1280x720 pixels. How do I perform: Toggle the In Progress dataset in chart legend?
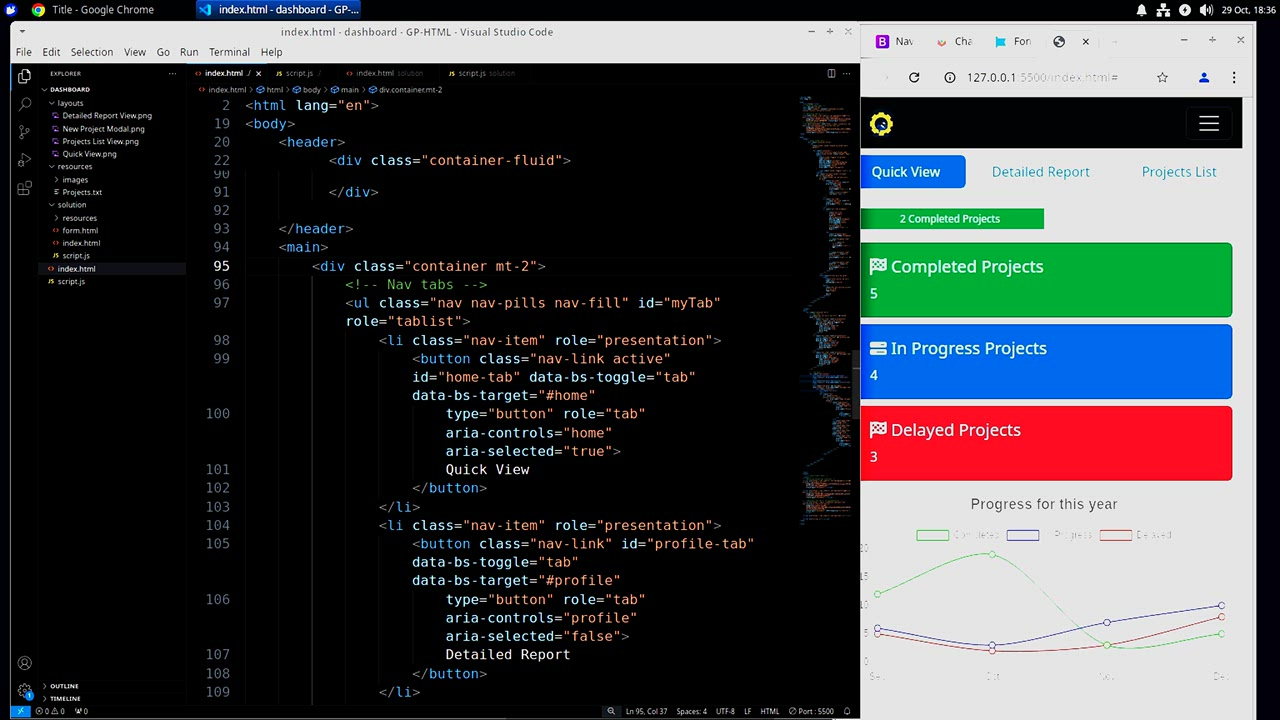coord(1050,535)
